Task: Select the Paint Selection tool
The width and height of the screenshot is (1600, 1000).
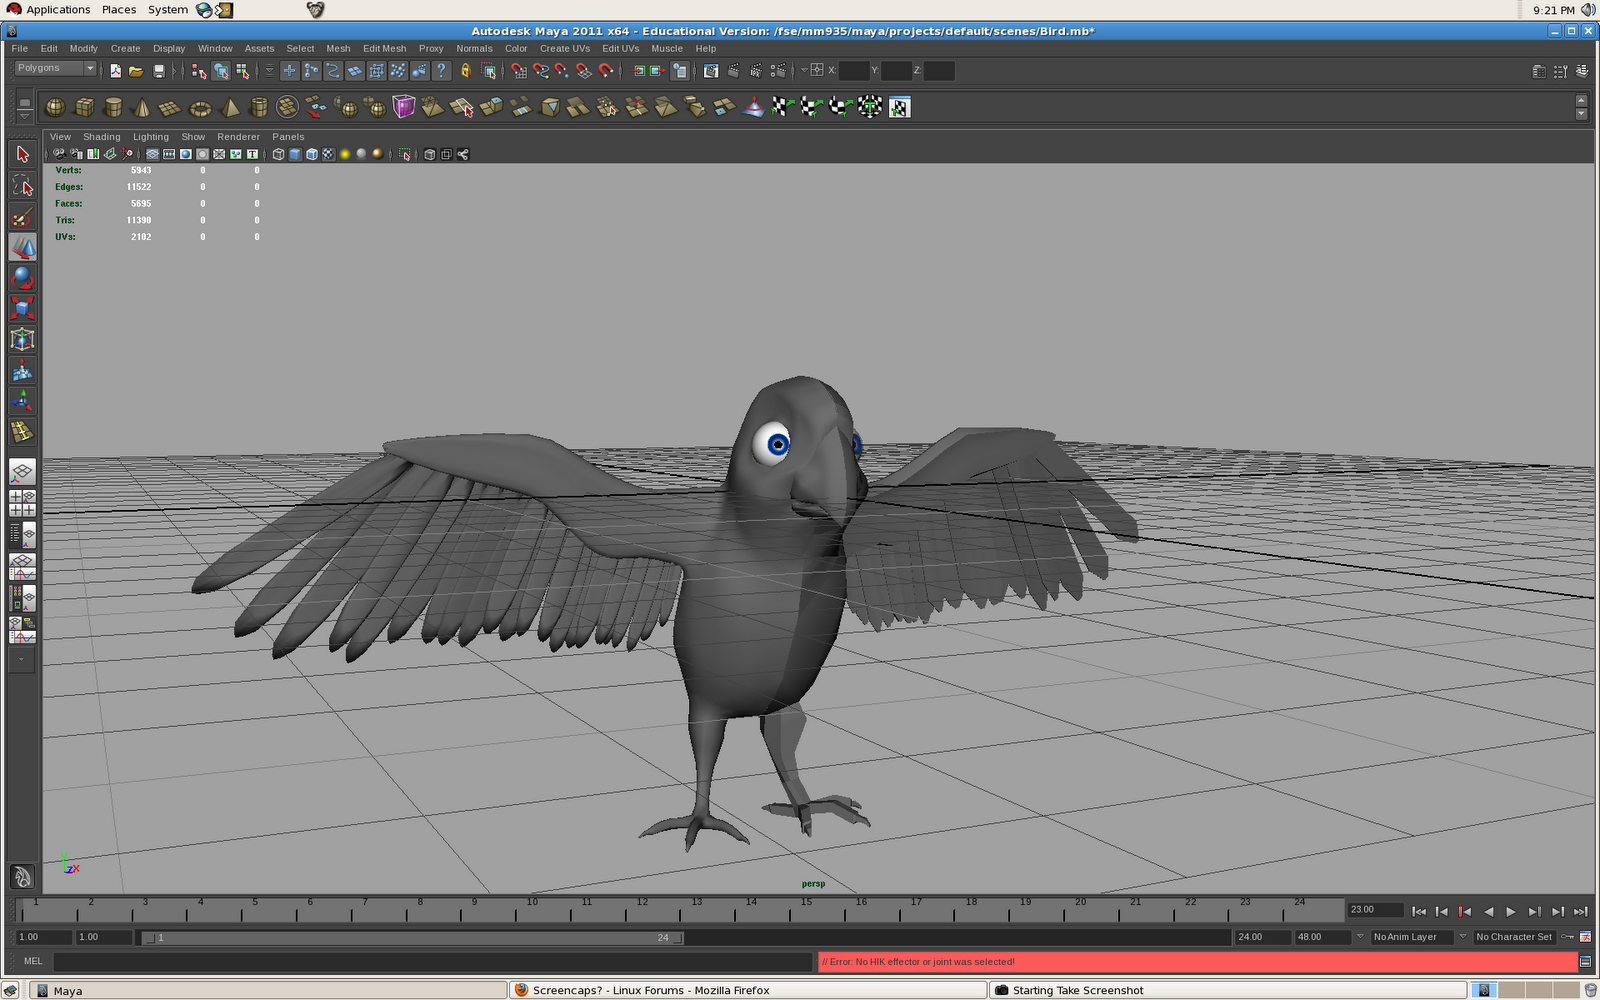Action: coord(22,218)
